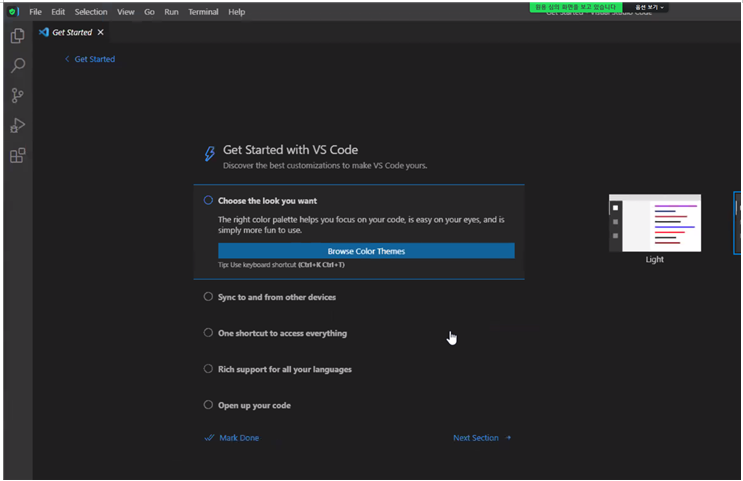Open the Help menu
The height and width of the screenshot is (481, 743).
[236, 12]
